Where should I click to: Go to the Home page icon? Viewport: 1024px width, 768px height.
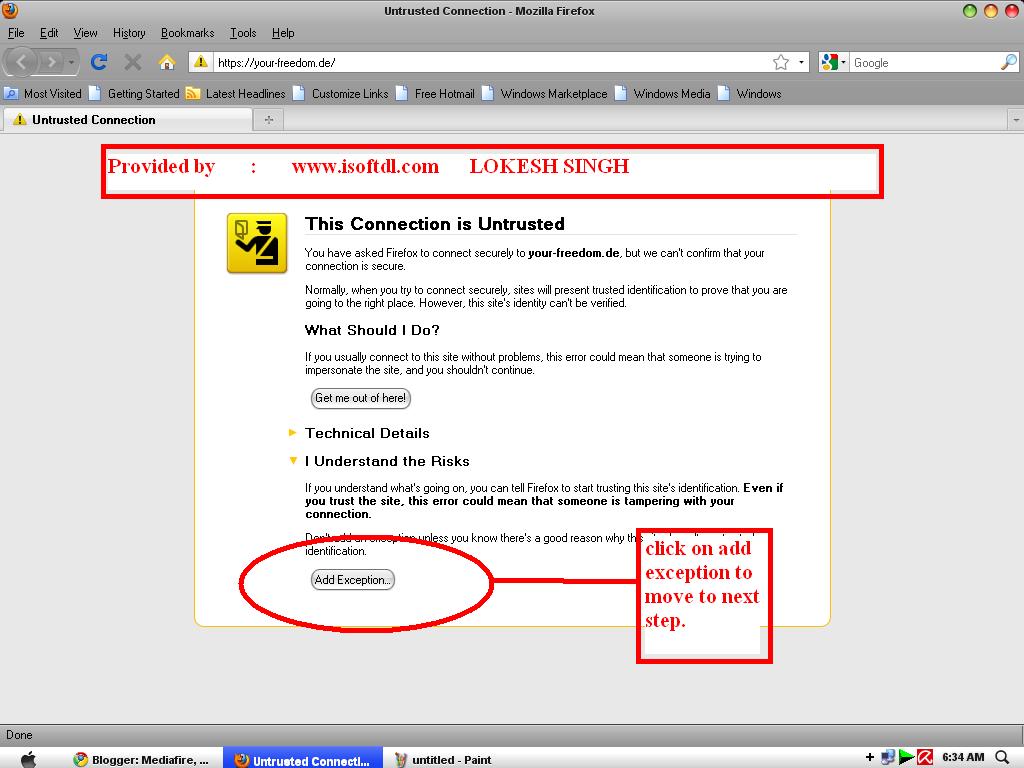[167, 62]
